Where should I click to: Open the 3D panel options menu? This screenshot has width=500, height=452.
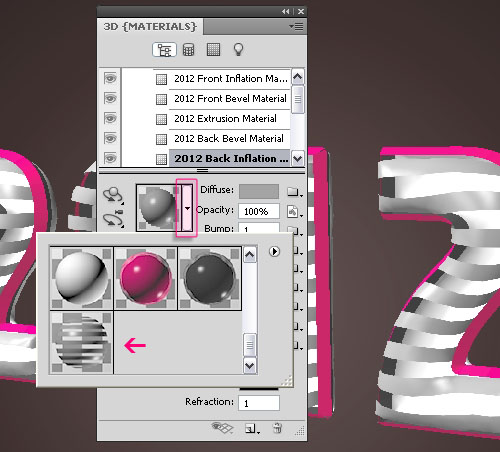click(x=296, y=26)
